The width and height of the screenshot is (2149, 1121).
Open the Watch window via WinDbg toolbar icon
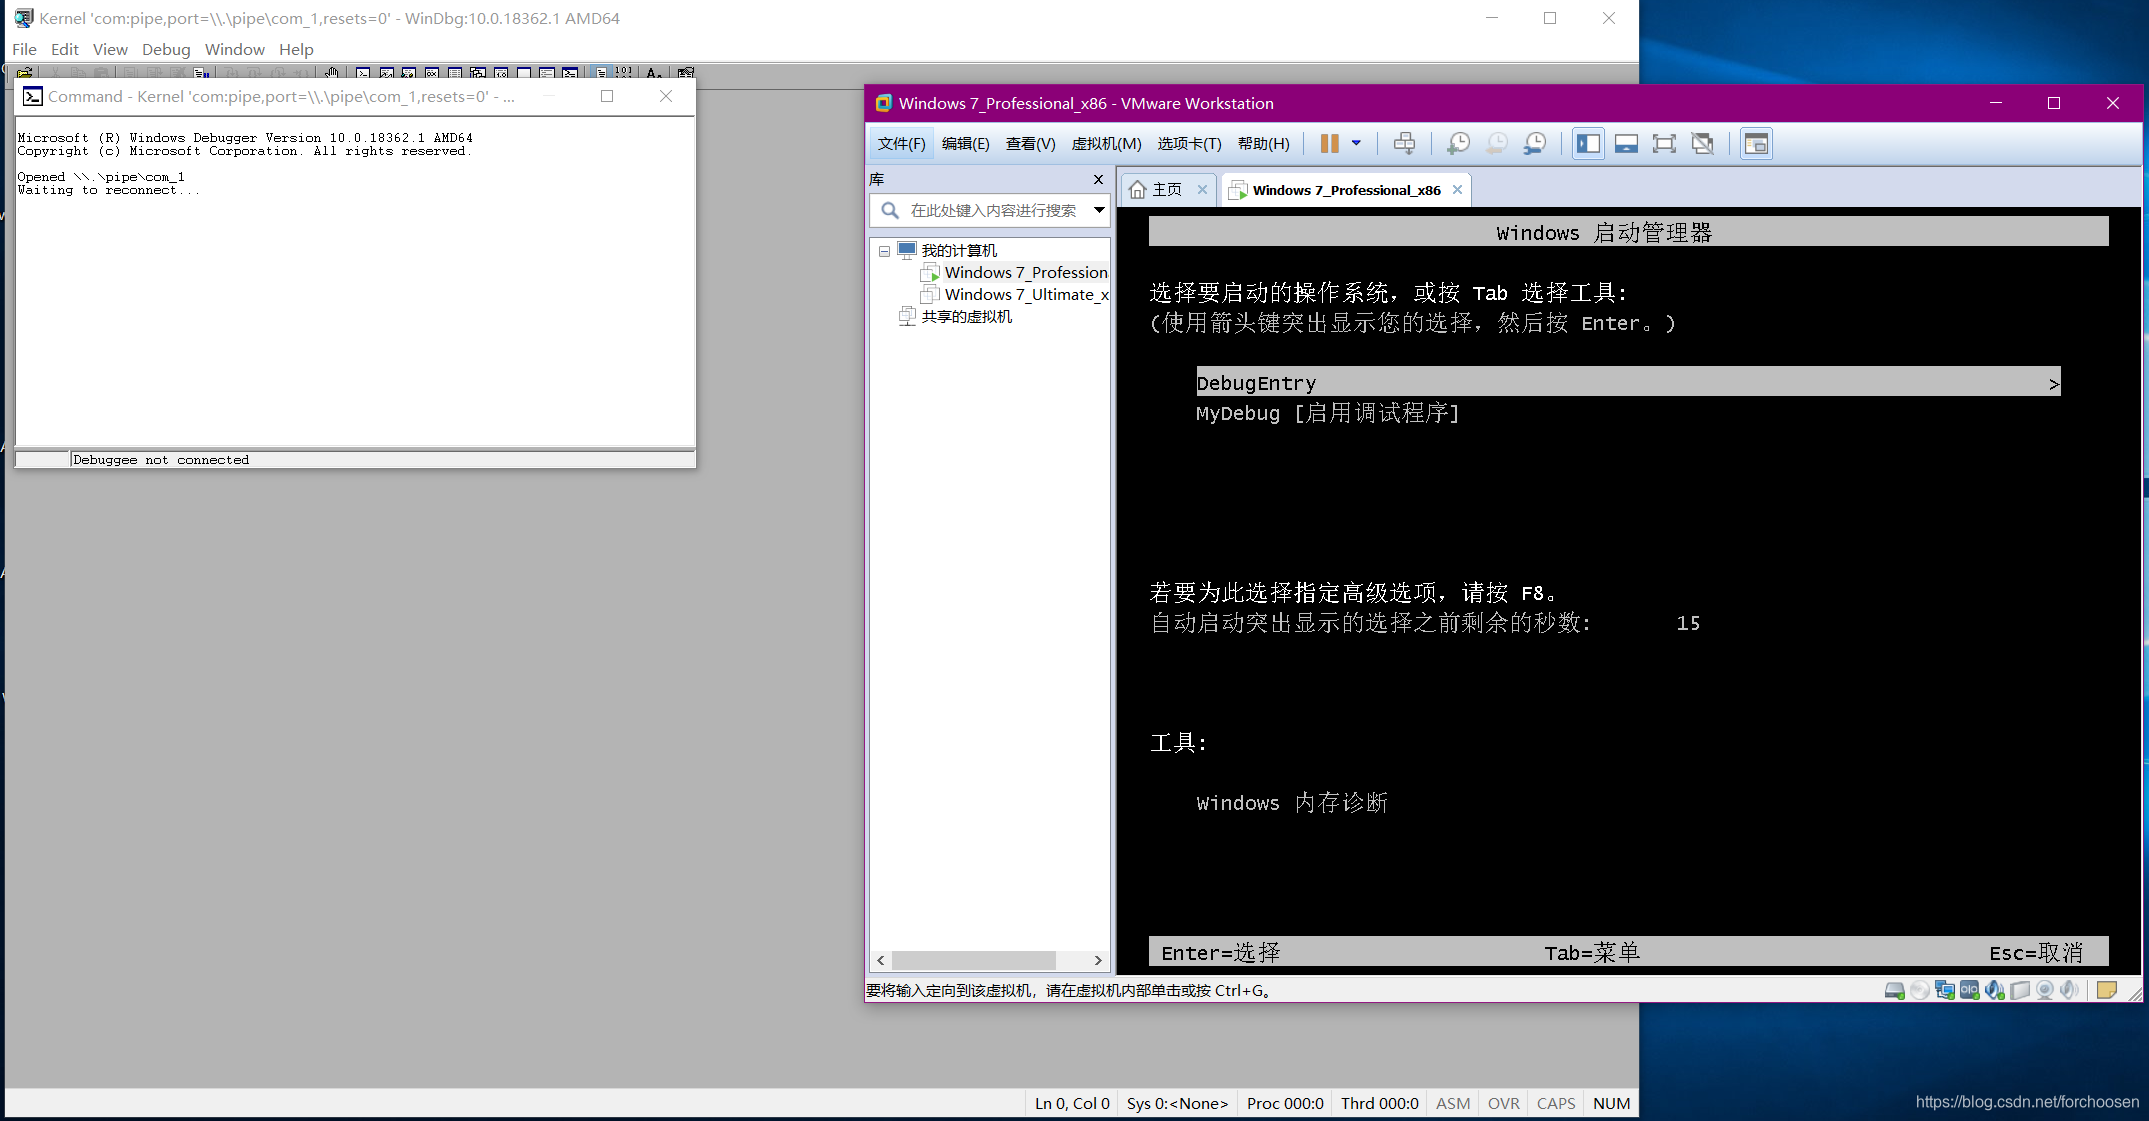coord(386,73)
